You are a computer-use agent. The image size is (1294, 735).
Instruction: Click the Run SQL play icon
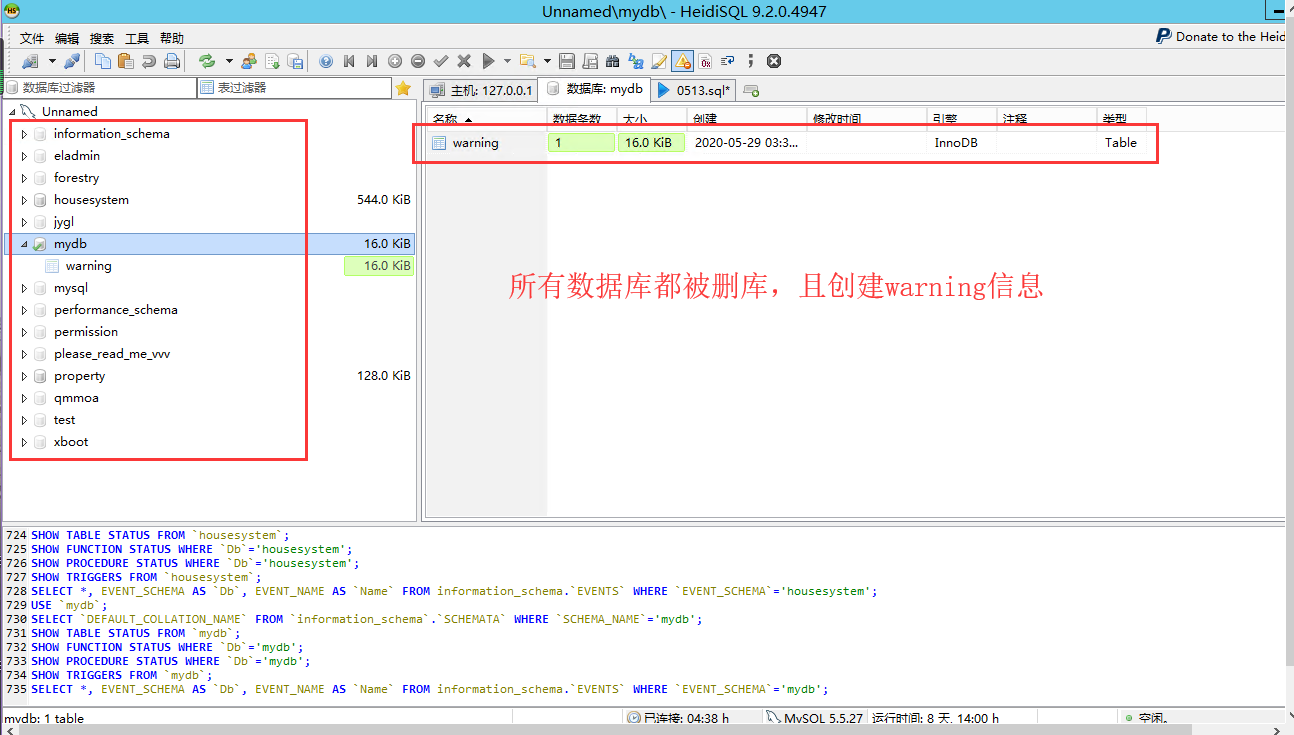coord(488,61)
